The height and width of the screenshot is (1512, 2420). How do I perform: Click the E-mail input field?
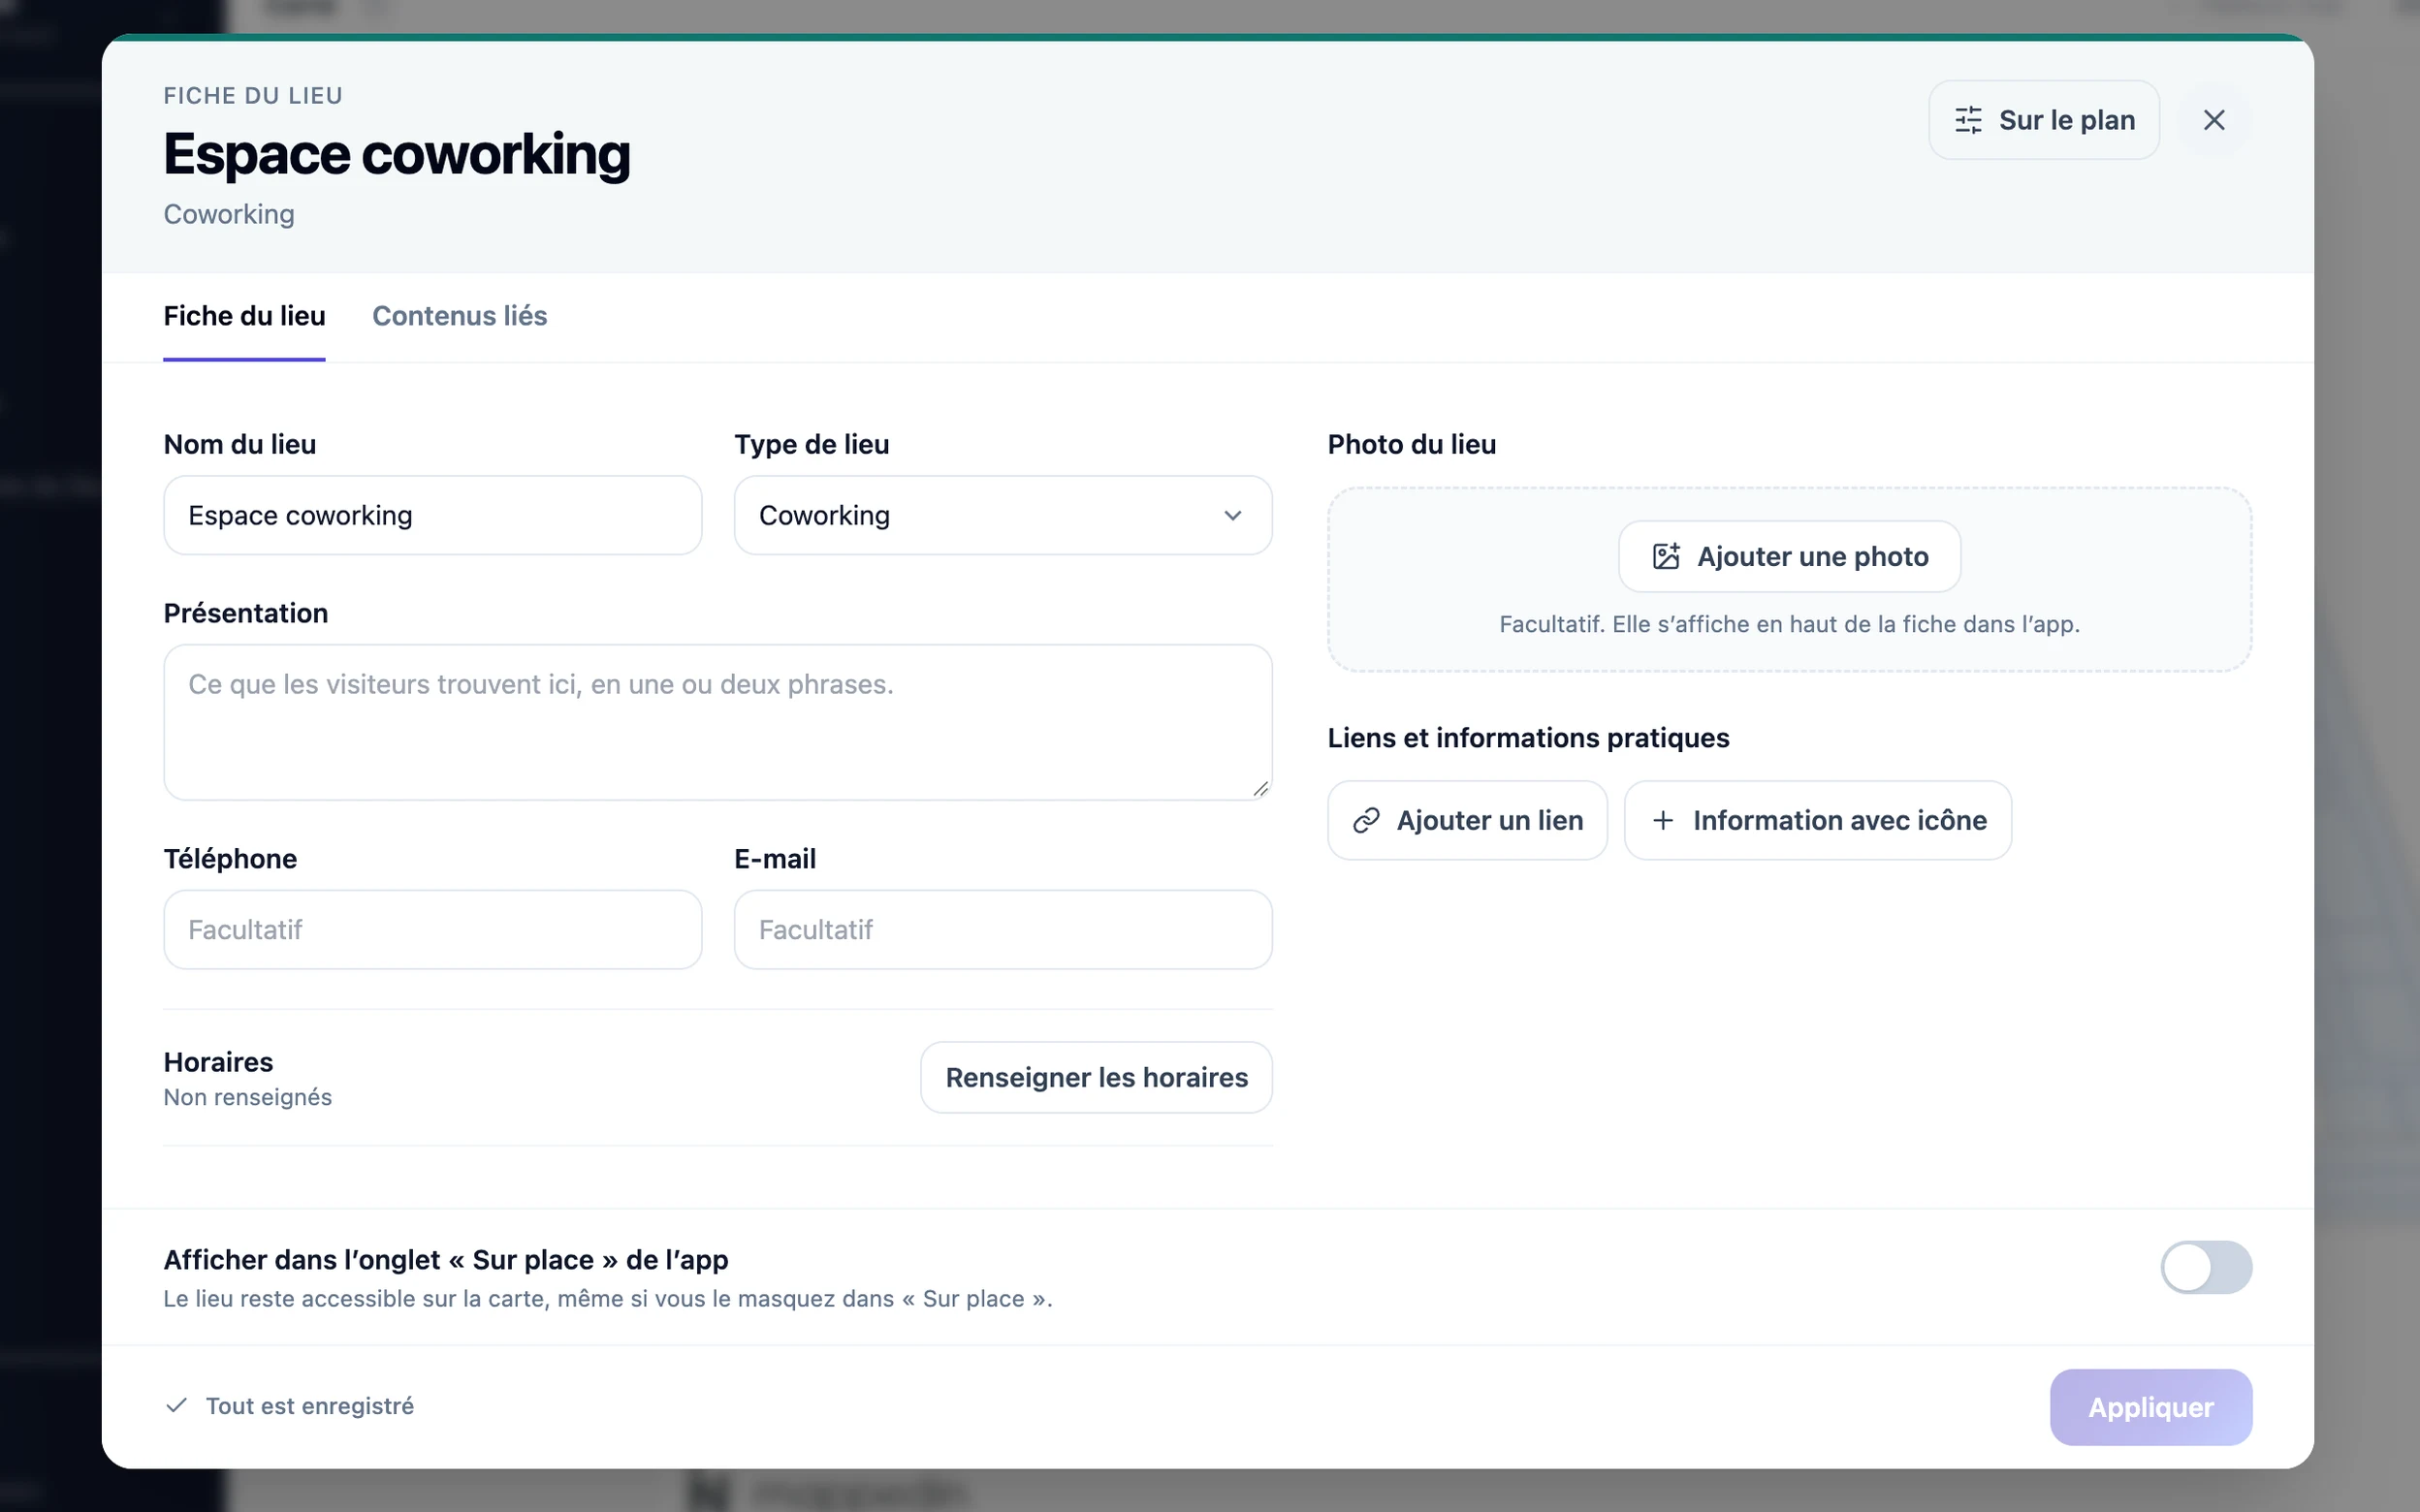(1003, 930)
